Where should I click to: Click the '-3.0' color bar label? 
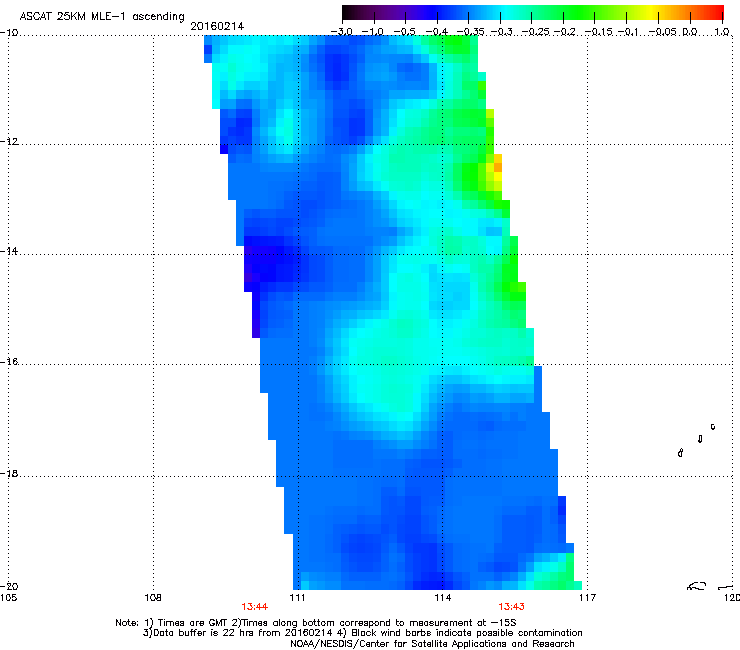pyautogui.click(x=342, y=32)
